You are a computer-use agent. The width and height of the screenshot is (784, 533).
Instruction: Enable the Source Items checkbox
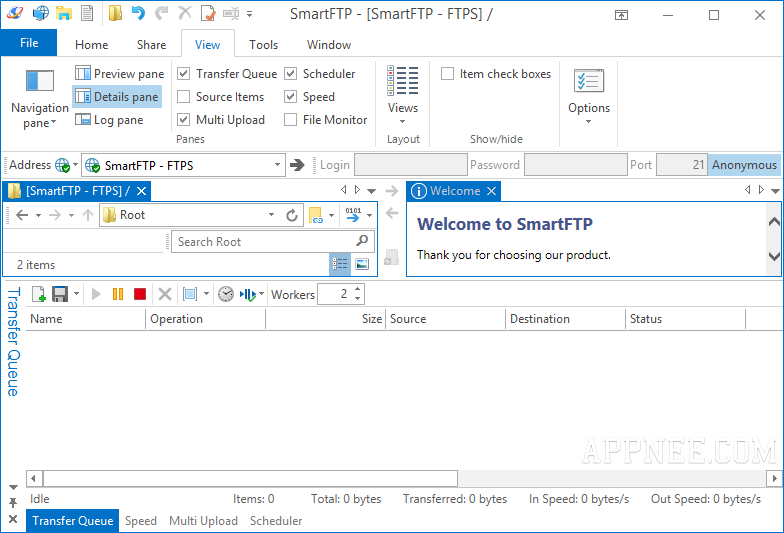[x=184, y=96]
